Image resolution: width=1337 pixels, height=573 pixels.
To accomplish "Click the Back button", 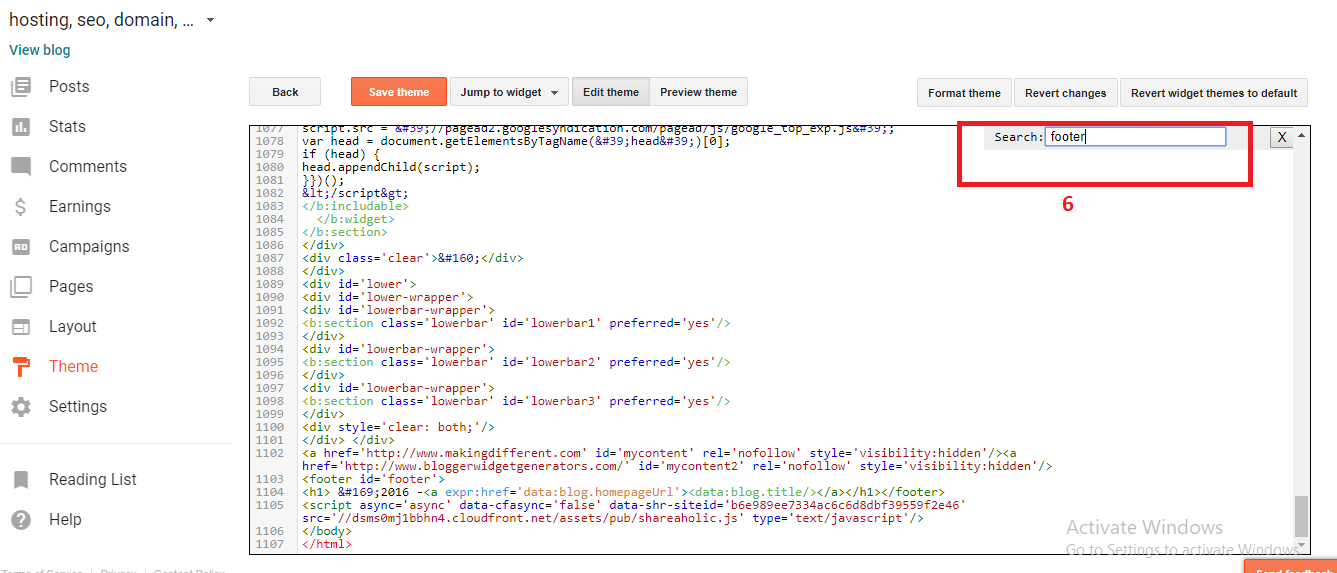I will point(285,92).
